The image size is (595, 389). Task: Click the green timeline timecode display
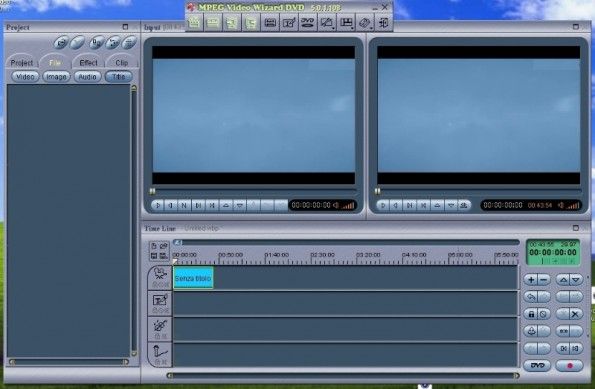pyautogui.click(x=553, y=252)
